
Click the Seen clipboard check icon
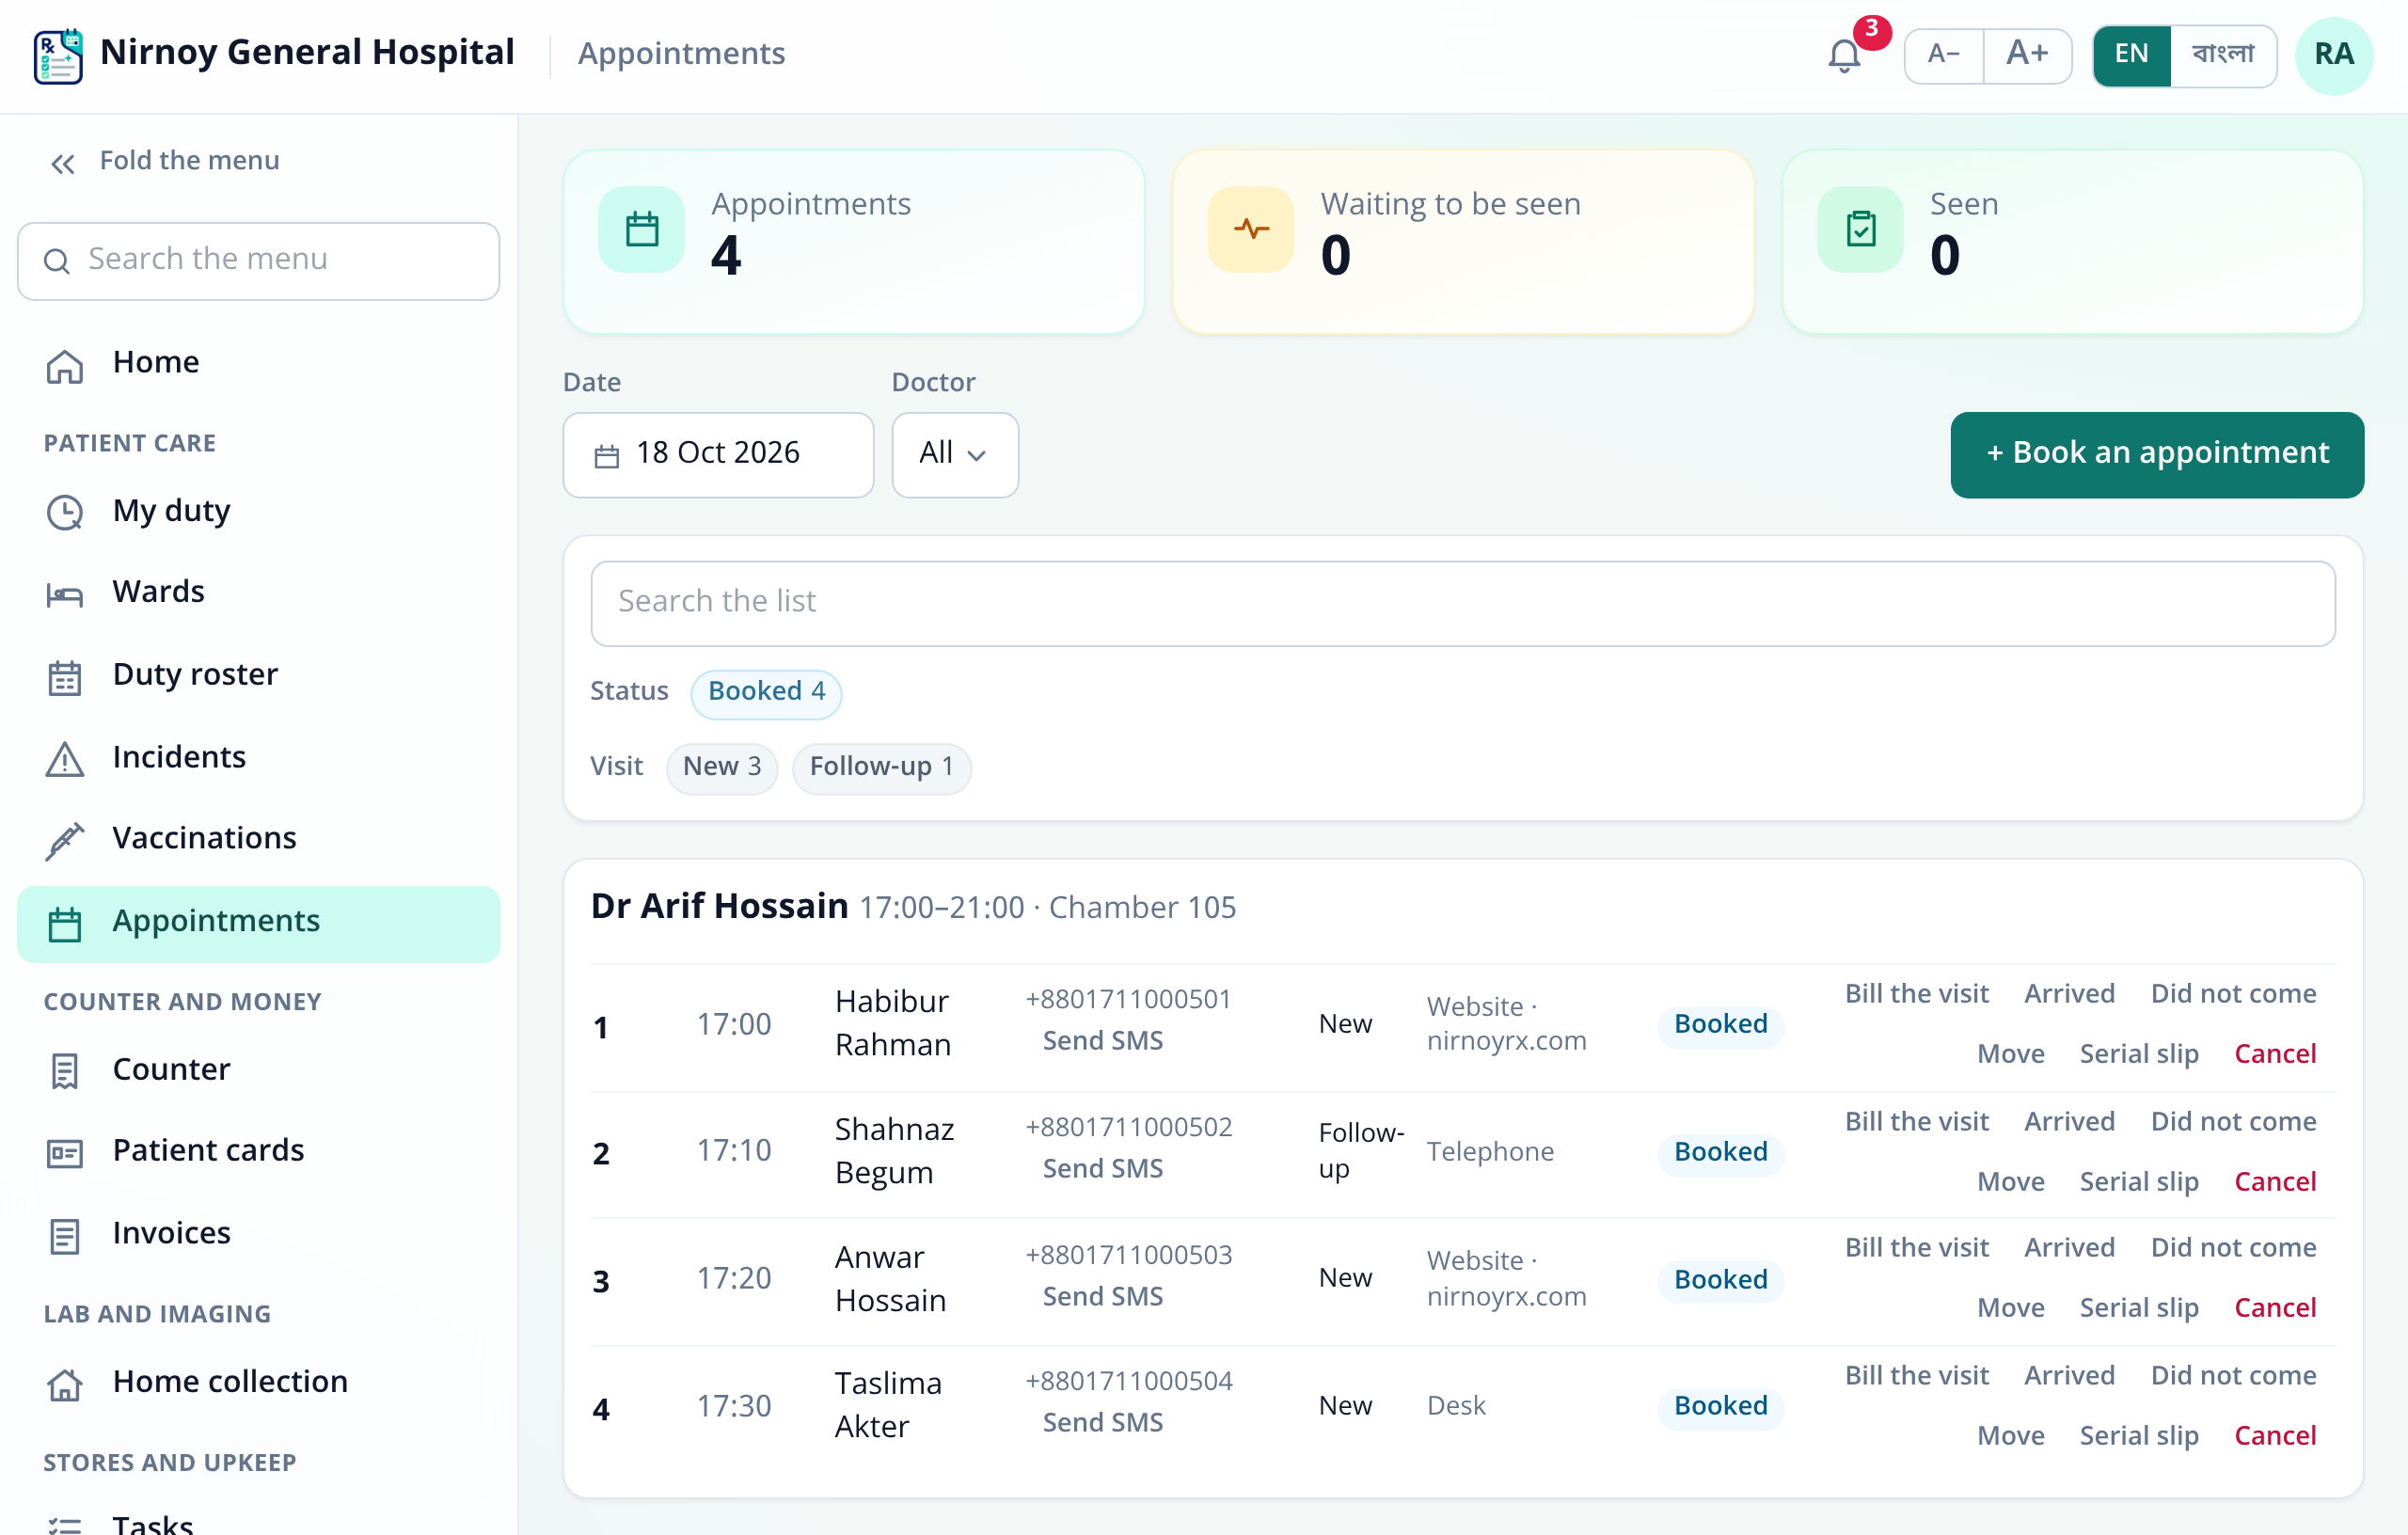[1860, 229]
